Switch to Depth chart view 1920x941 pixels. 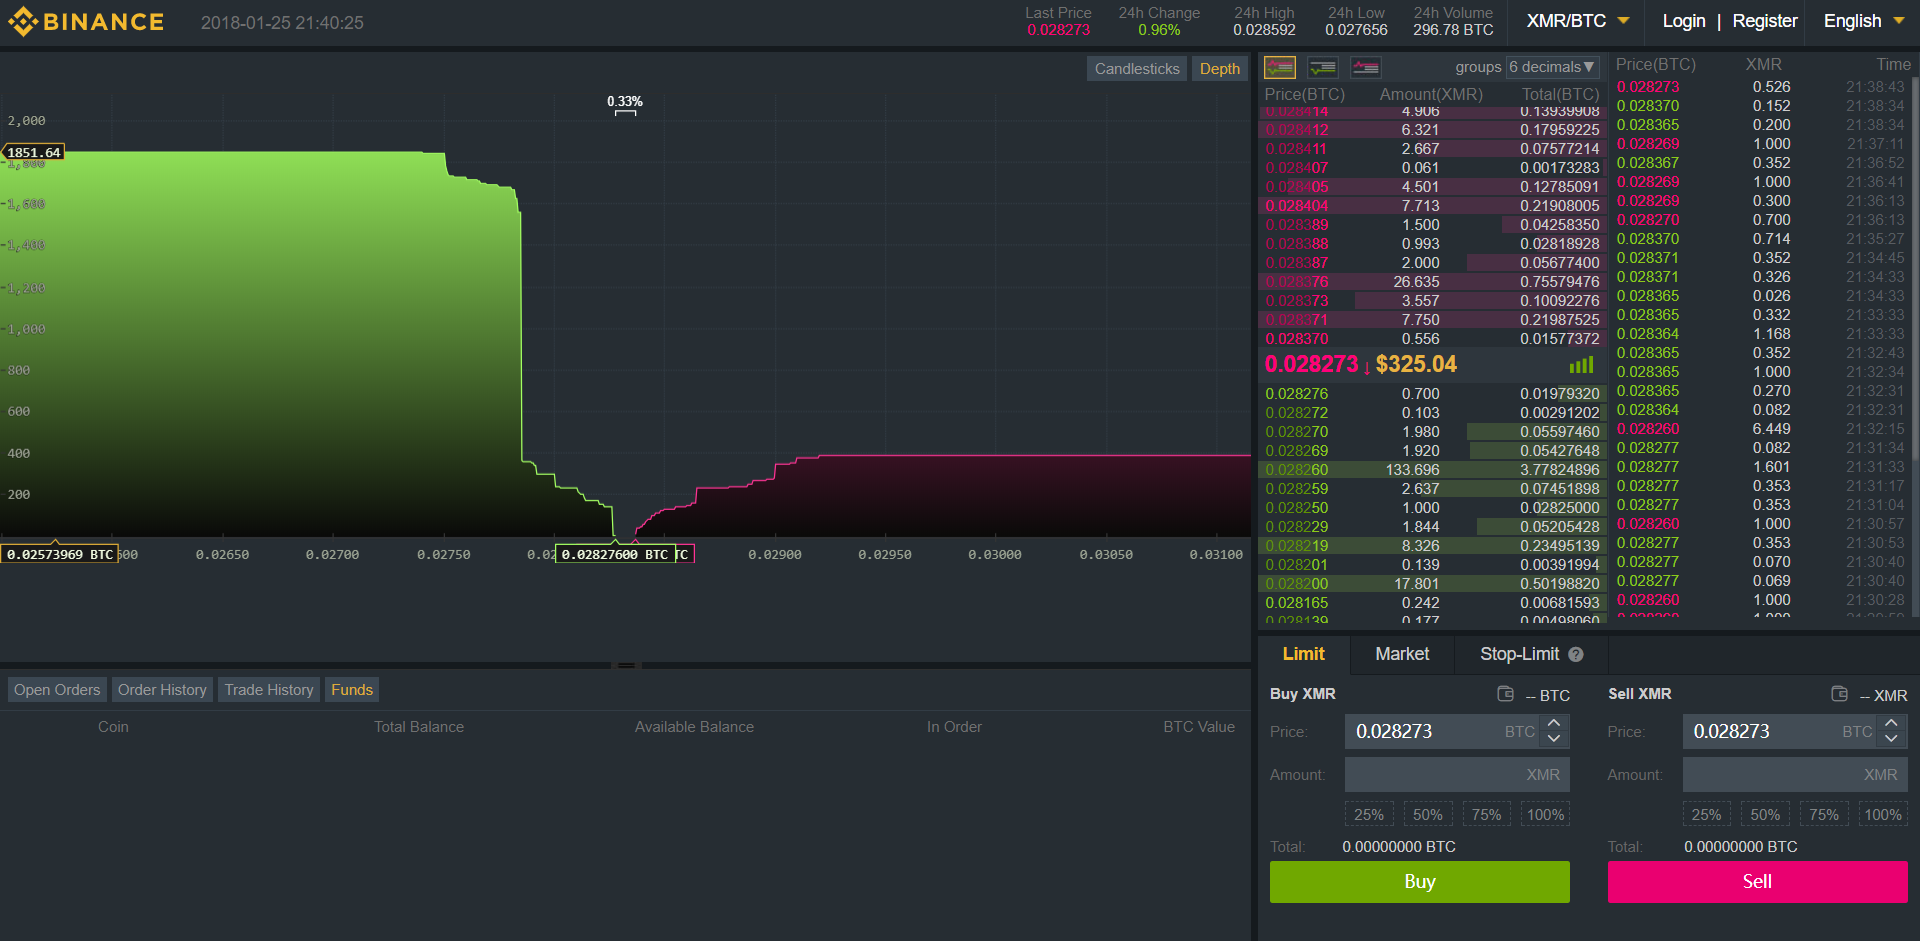tap(1220, 69)
